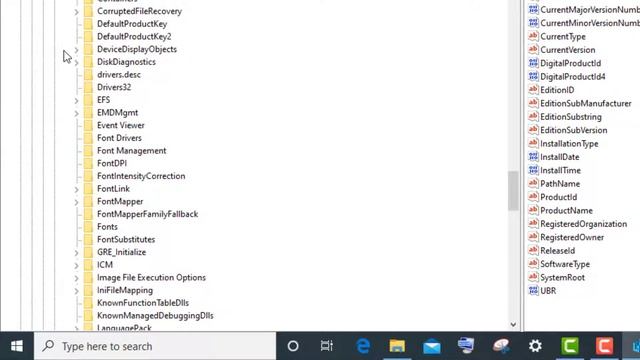Expand the EMDMgmt key
The width and height of the screenshot is (640, 360).
coord(76,113)
